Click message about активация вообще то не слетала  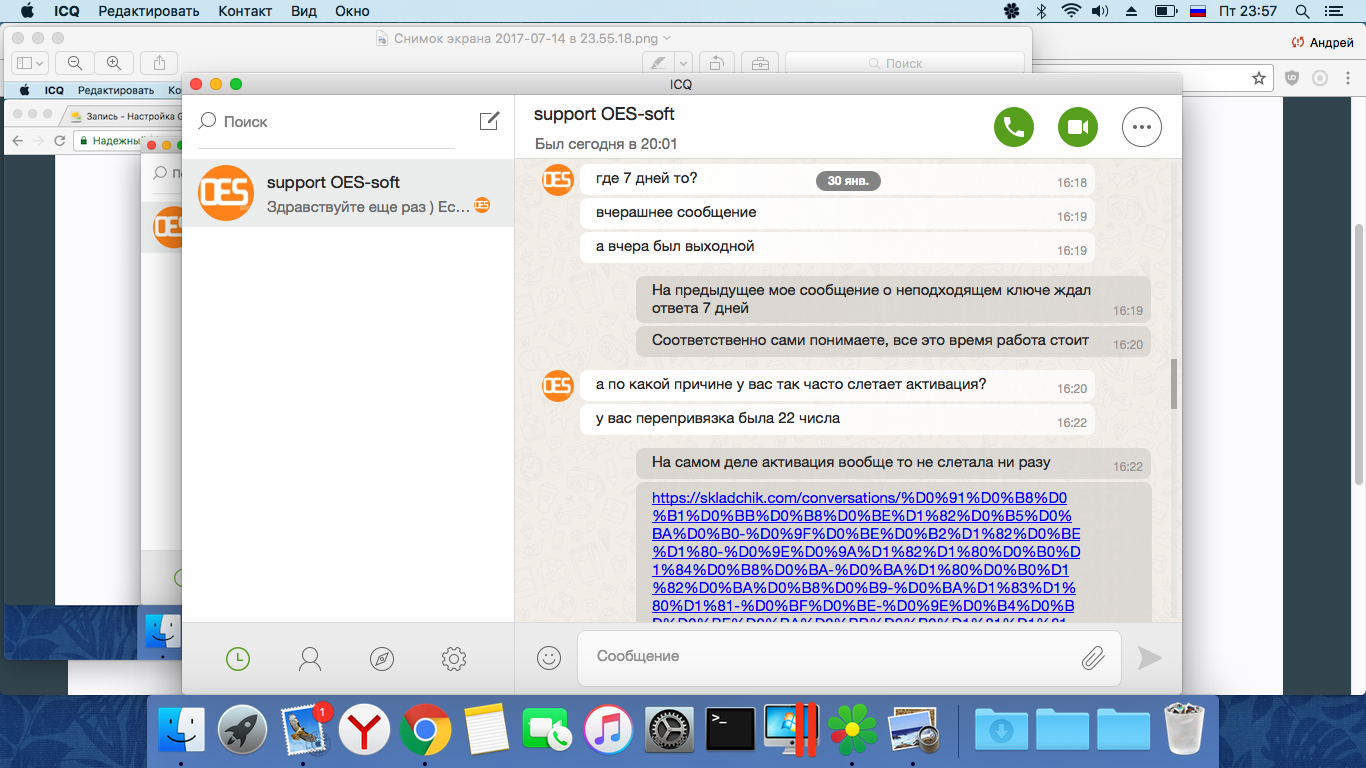[893, 463]
